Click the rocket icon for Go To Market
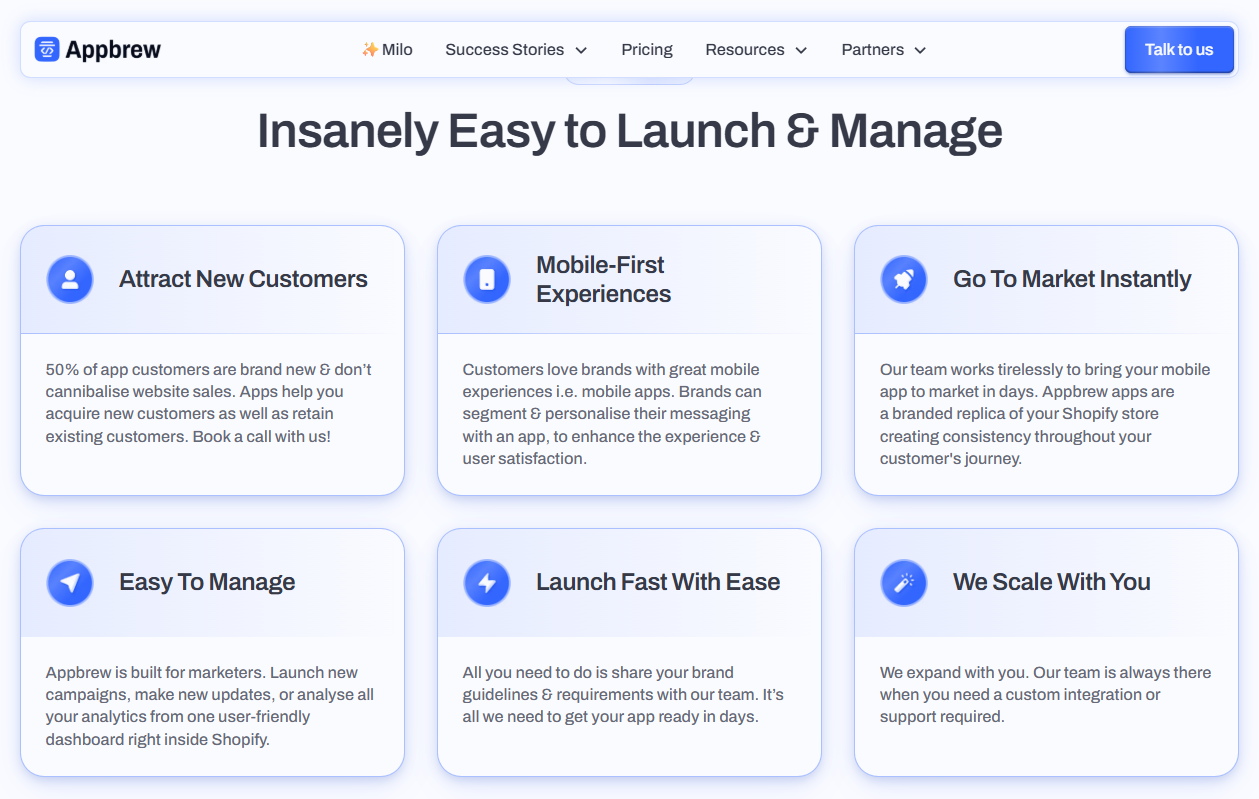The width and height of the screenshot is (1259, 799). [904, 279]
